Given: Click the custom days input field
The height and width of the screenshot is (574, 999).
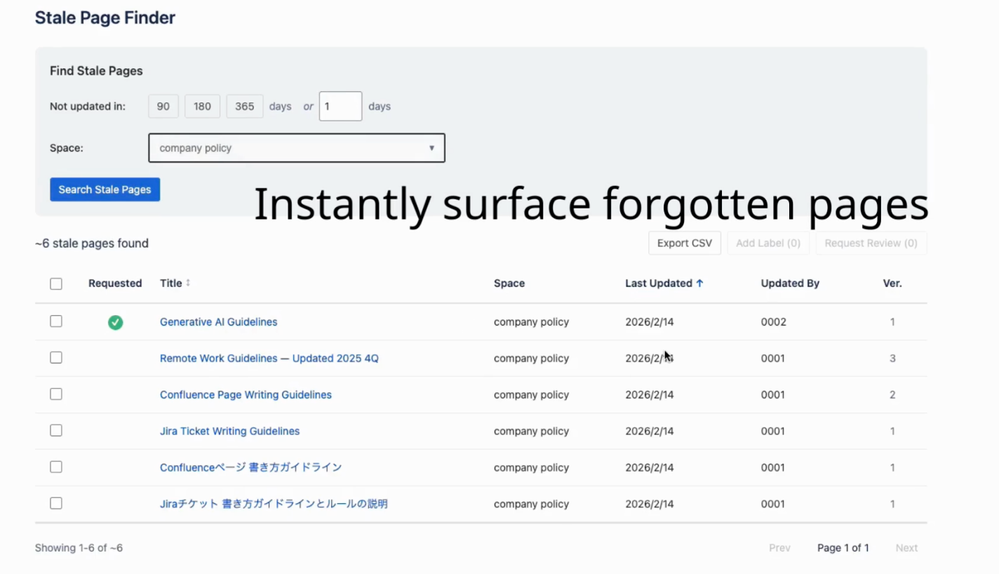Looking at the screenshot, I should click(x=340, y=106).
